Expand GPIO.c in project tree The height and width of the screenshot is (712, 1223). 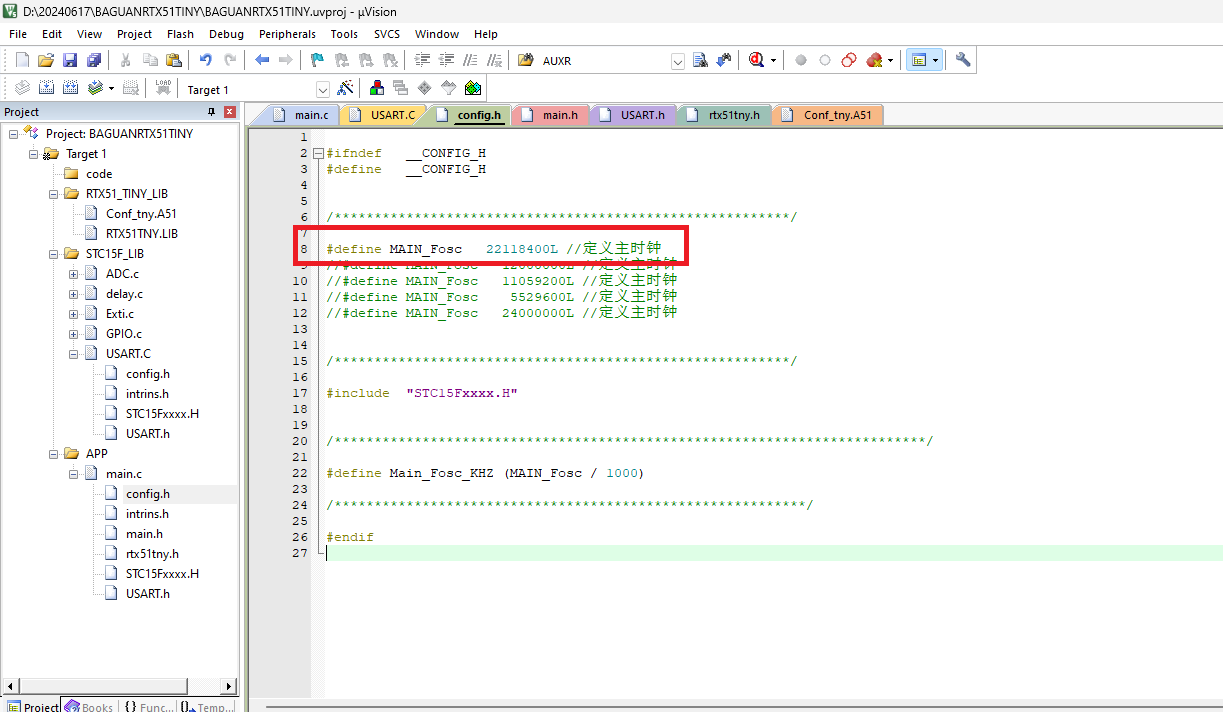point(73,333)
